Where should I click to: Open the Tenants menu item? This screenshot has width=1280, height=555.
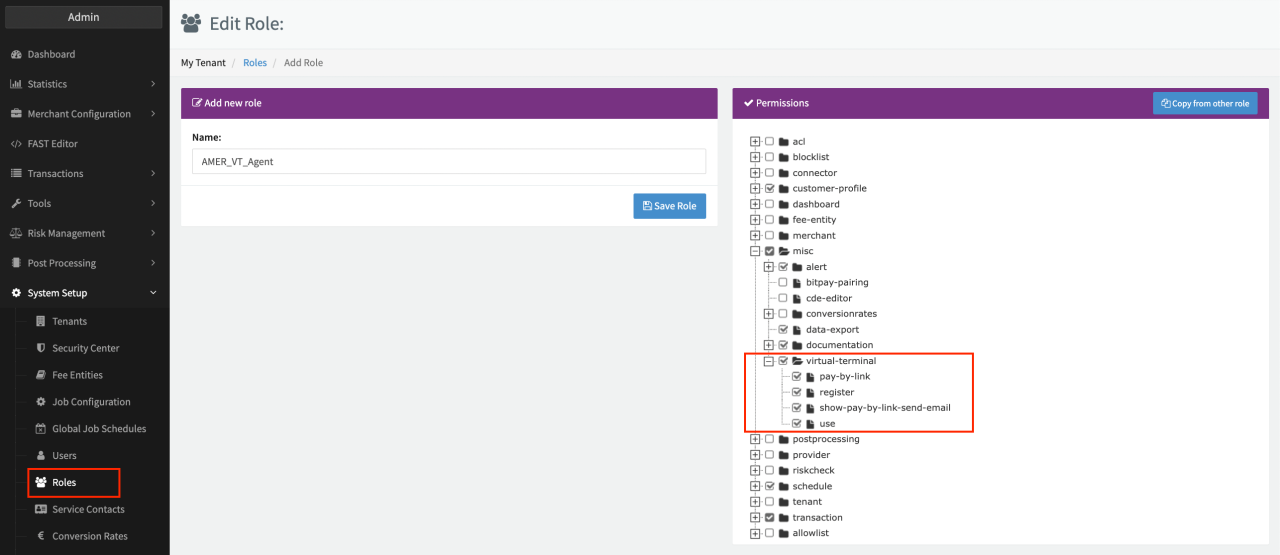pyautogui.click(x=69, y=321)
